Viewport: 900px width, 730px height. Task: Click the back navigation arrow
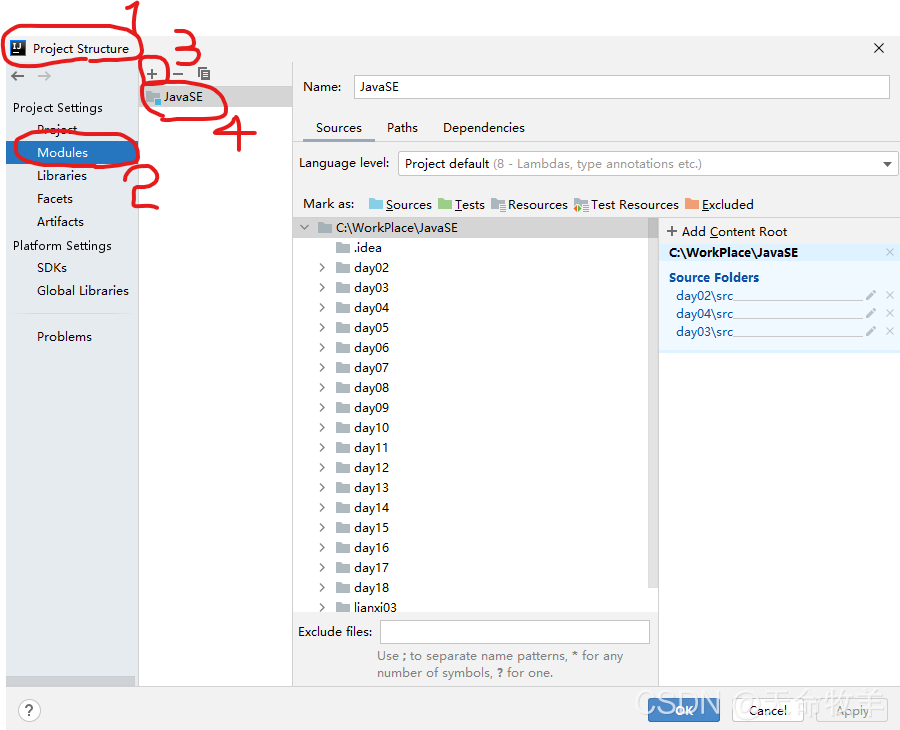pyautogui.click(x=18, y=76)
